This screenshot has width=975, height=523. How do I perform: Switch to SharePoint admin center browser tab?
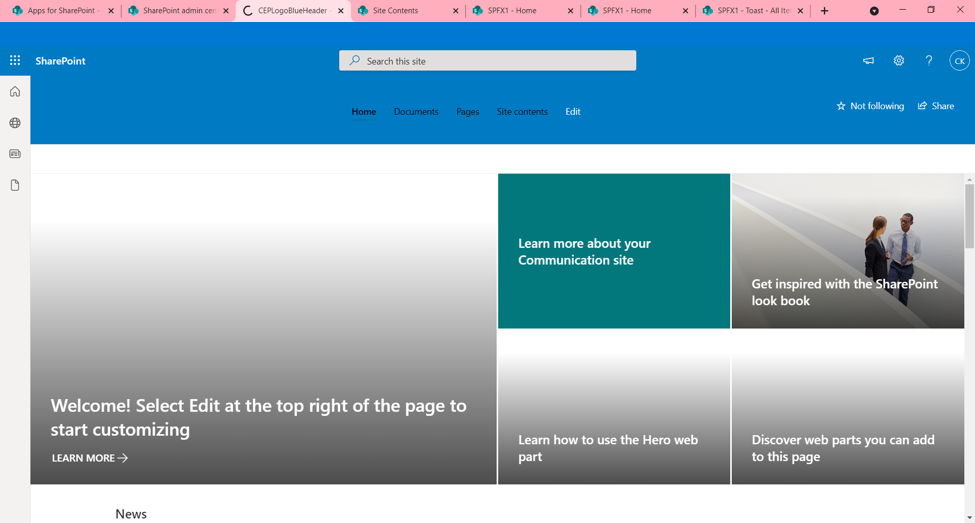tap(178, 11)
